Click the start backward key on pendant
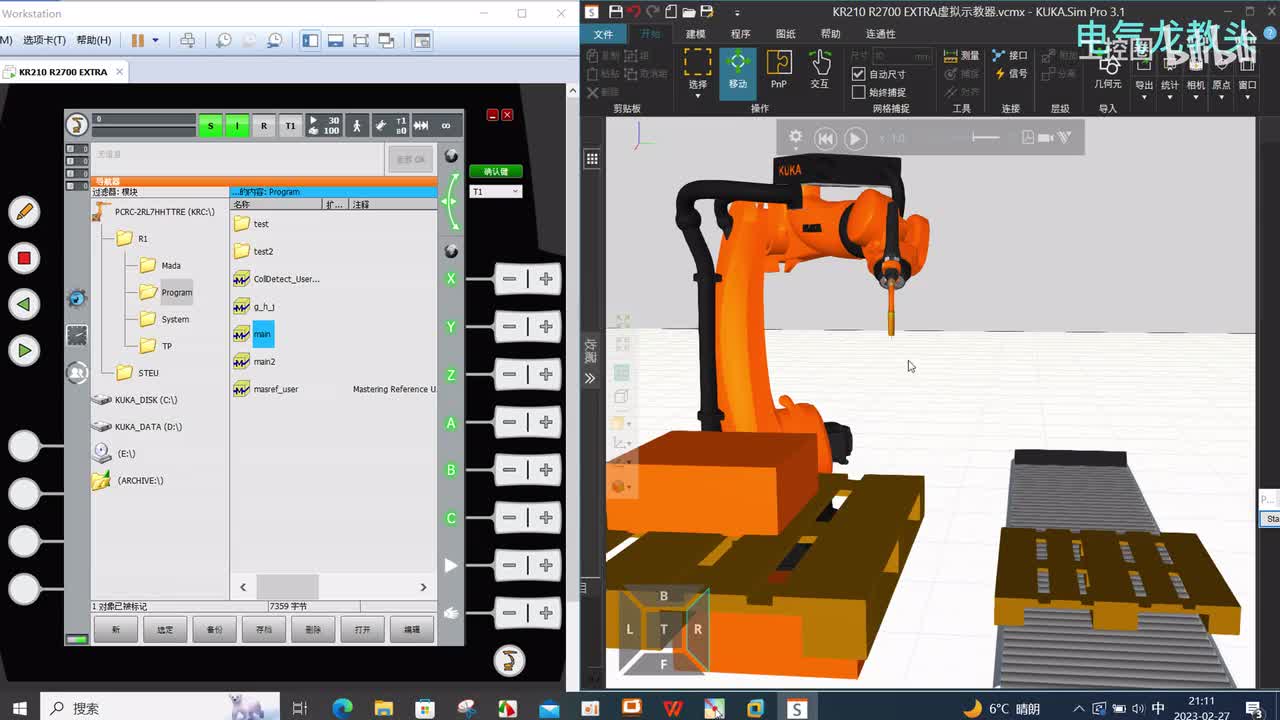 [x=24, y=304]
